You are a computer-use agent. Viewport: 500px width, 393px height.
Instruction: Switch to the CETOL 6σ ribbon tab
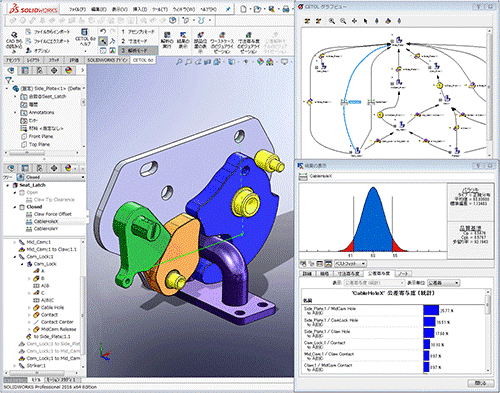click(143, 60)
